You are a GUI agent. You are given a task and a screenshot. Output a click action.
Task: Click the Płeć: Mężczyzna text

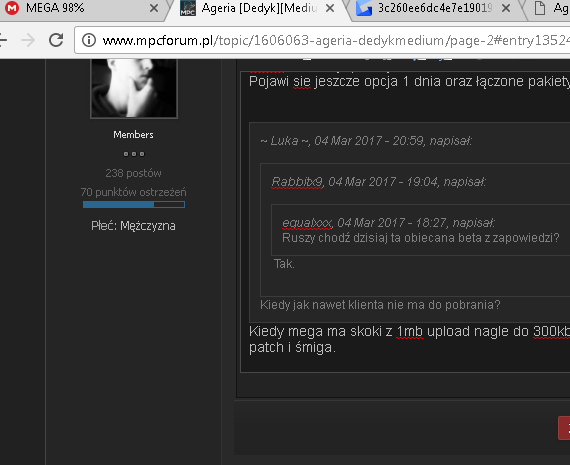point(133,226)
